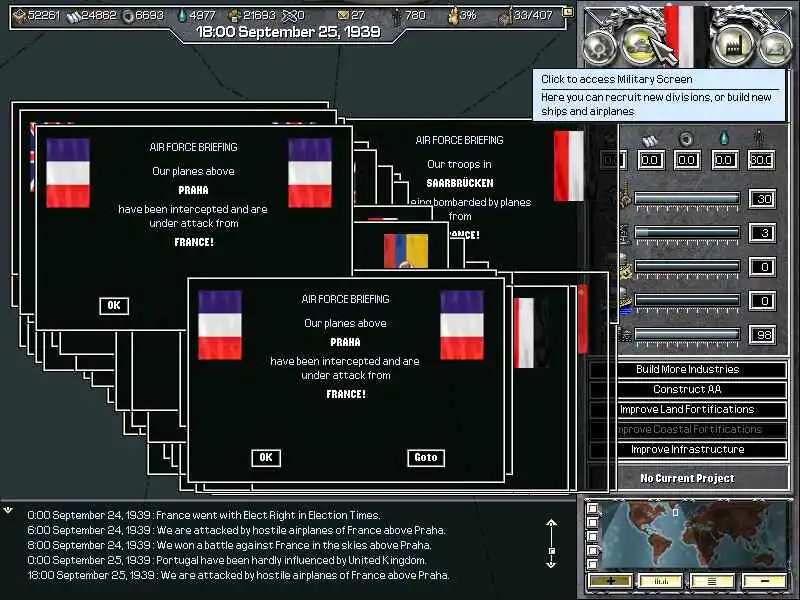
Task: Click the left French flag in front briefing
Action: tap(220, 325)
